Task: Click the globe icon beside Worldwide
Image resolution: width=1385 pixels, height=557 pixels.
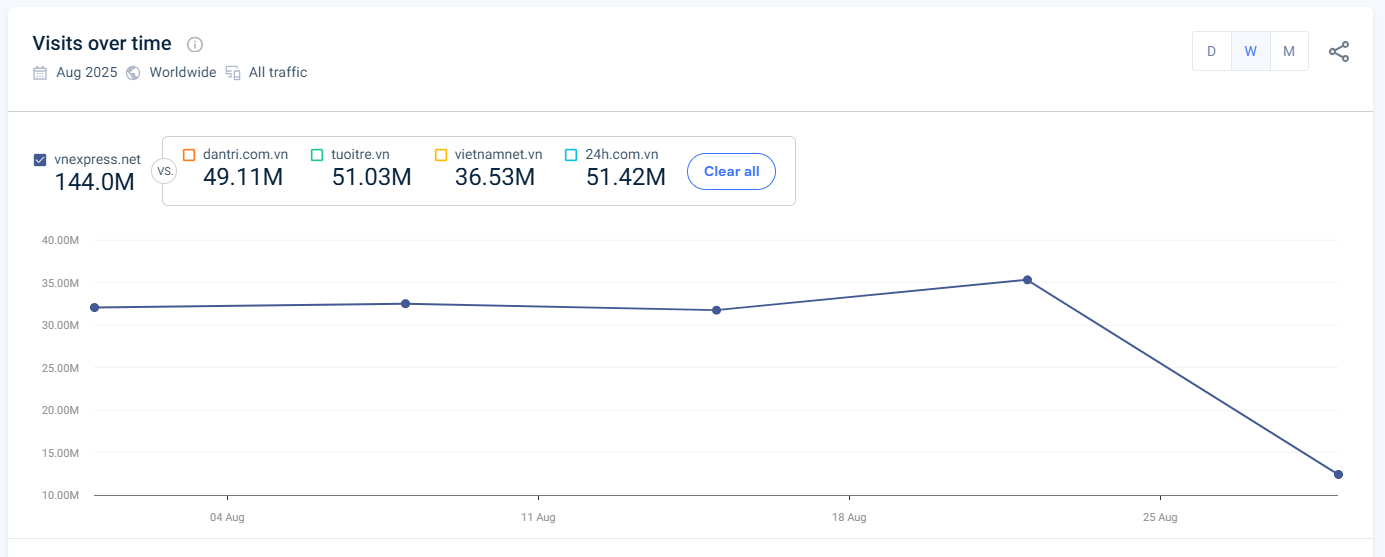Action: pos(133,73)
